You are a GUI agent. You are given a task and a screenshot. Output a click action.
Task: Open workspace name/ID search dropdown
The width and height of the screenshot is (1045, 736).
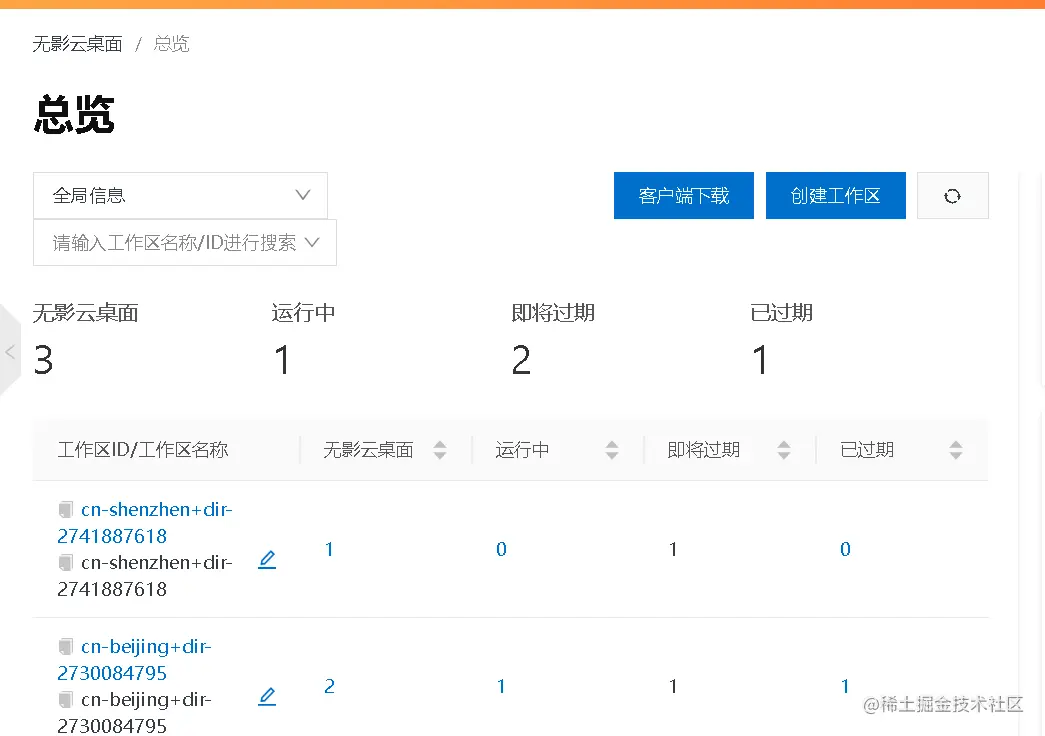tap(185, 243)
